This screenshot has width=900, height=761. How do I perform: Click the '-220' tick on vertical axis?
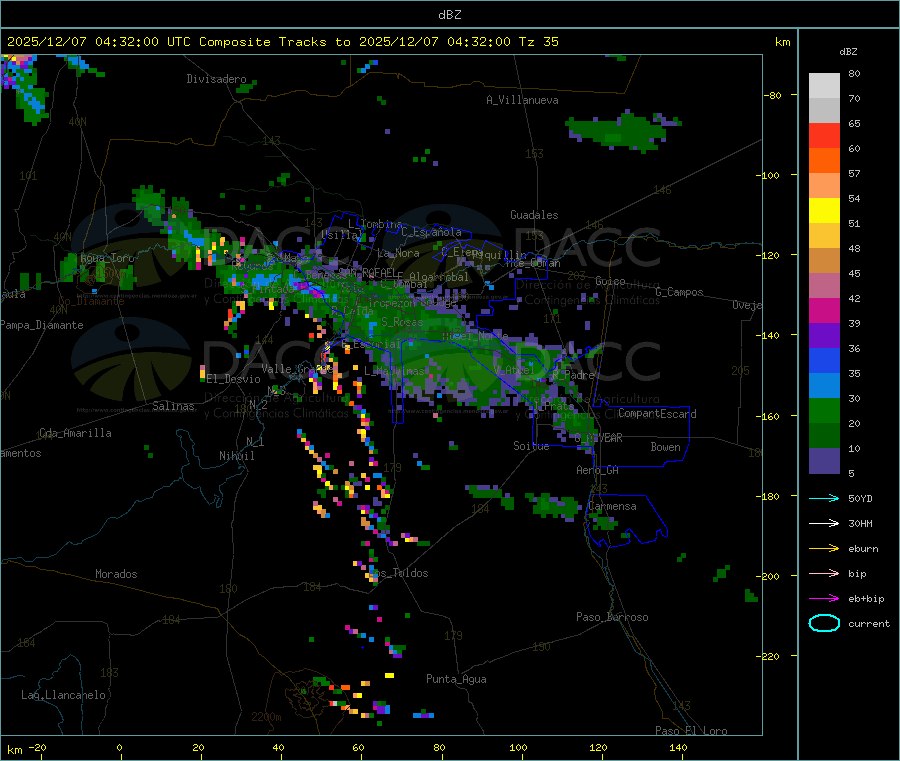pyautogui.click(x=769, y=656)
